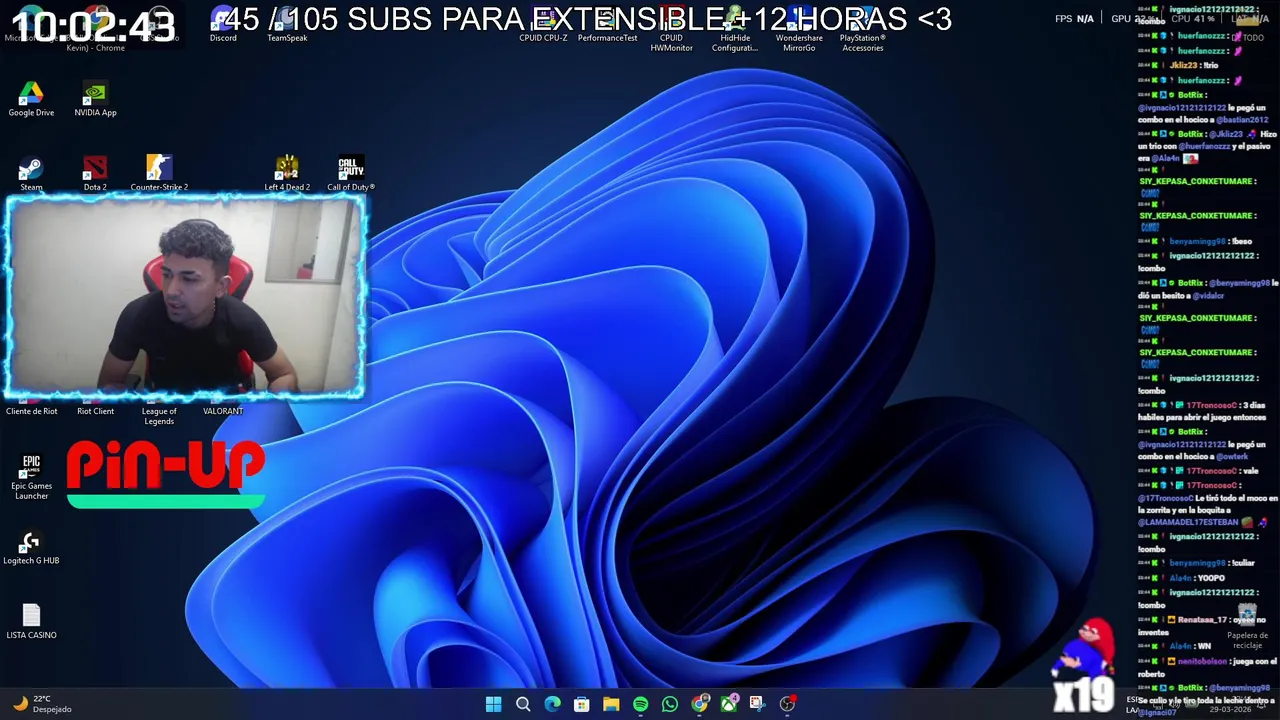This screenshot has width=1280, height=720.
Task: Select the LISTA CASINO text file
Action: 31,622
